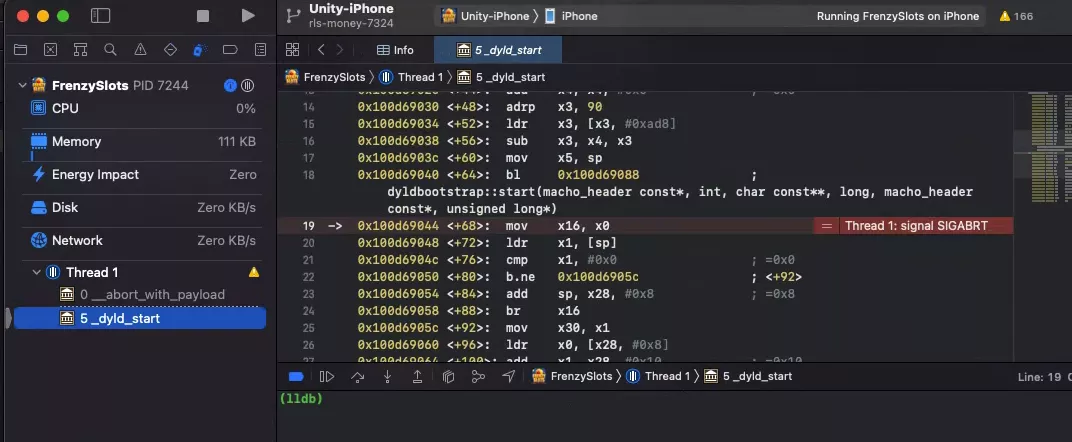Switch to the Info tab
Screen dimensions: 1072x442
(395, 50)
